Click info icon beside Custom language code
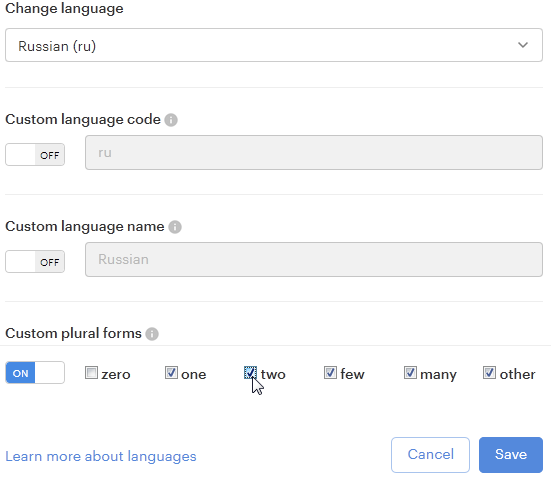The height and width of the screenshot is (478, 551). point(171,120)
